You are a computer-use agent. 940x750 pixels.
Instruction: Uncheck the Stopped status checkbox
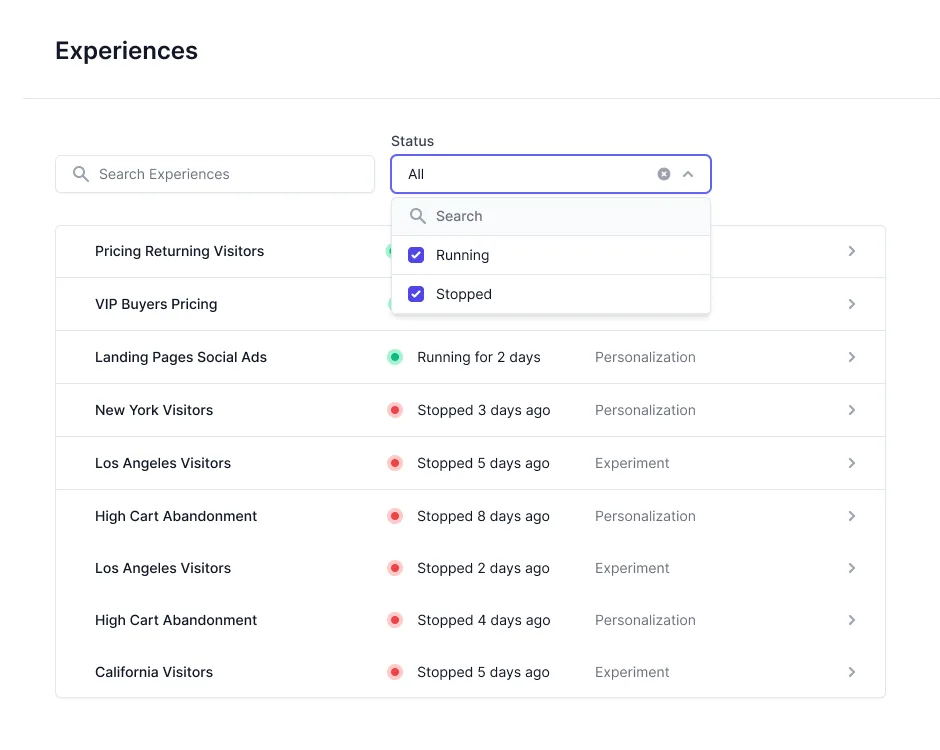tap(417, 294)
